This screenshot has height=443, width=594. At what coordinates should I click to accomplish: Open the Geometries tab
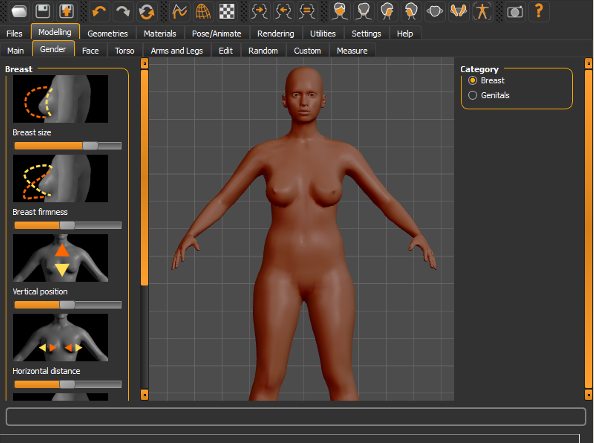(x=108, y=34)
